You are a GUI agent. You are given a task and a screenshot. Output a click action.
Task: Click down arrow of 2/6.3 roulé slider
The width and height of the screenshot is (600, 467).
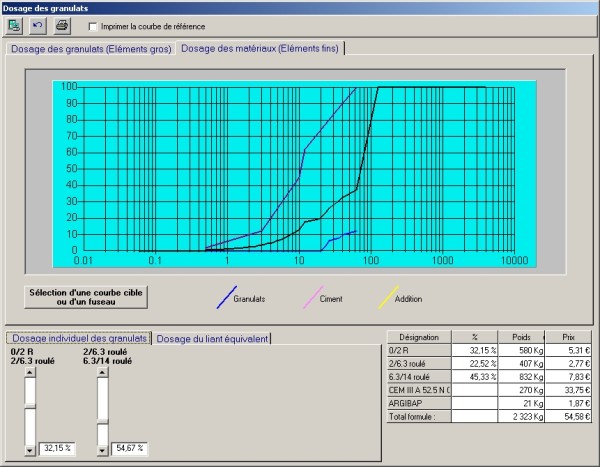click(101, 449)
